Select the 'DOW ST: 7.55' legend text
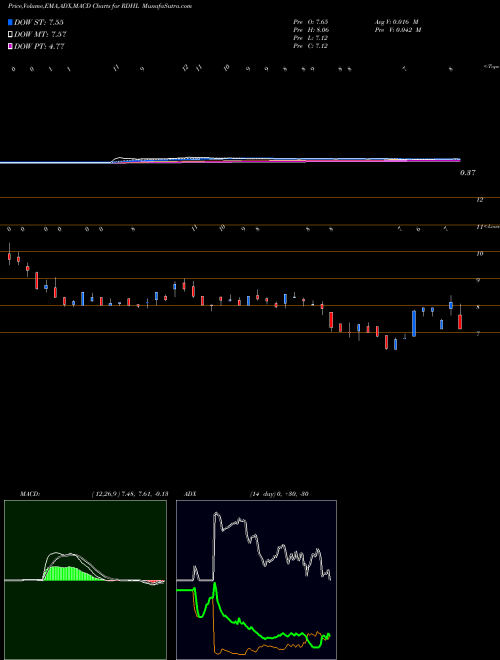 coord(39,22)
